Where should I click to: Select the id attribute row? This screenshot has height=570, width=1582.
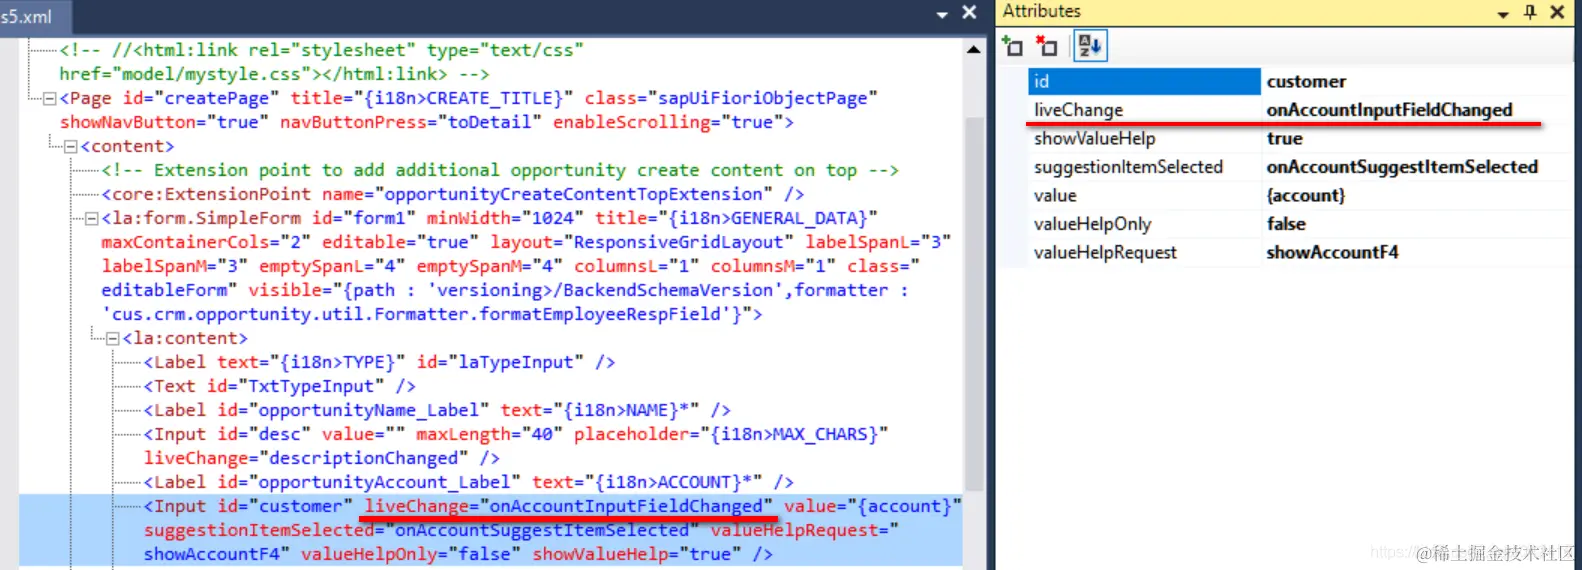coord(1299,81)
